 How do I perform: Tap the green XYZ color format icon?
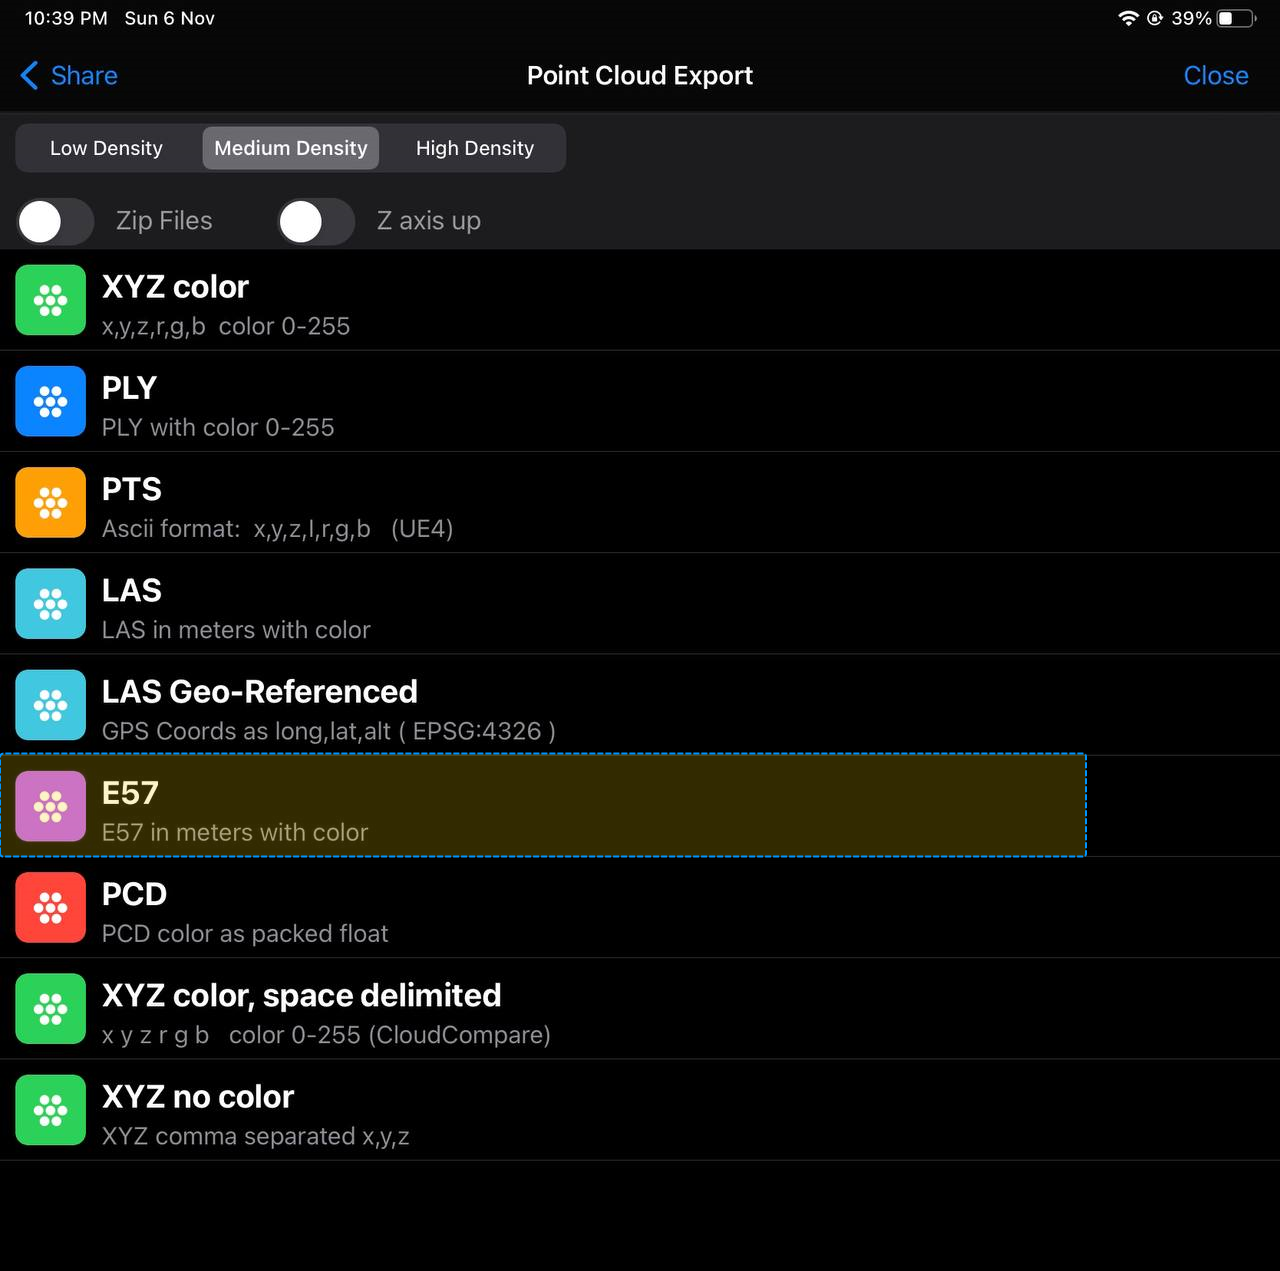pyautogui.click(x=50, y=300)
